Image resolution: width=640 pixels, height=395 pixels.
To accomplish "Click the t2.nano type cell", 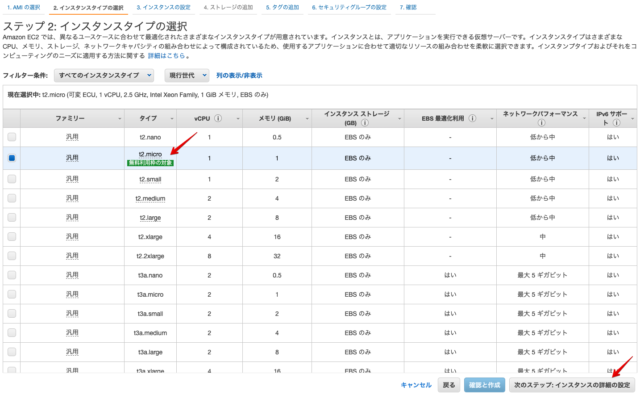I will 150,137.
